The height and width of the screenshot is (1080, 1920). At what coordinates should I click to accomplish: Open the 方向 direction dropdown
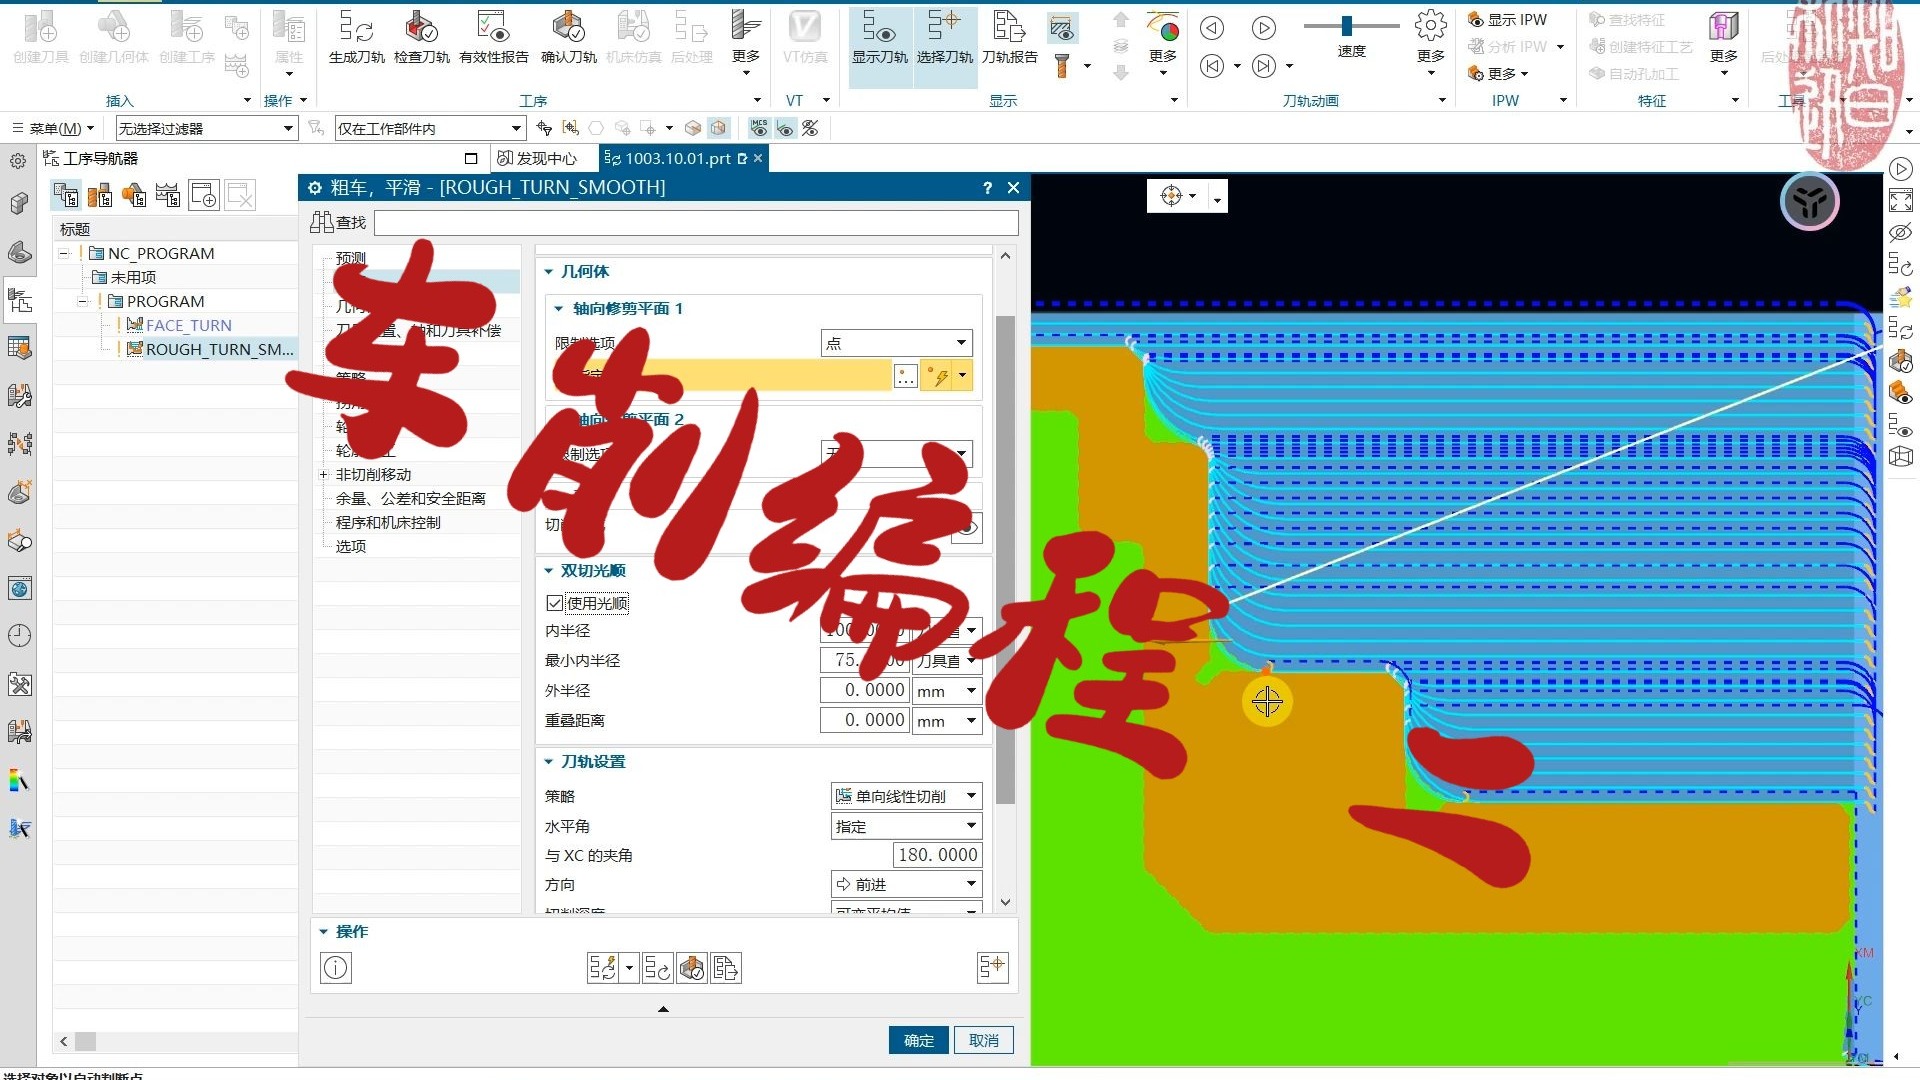click(906, 884)
